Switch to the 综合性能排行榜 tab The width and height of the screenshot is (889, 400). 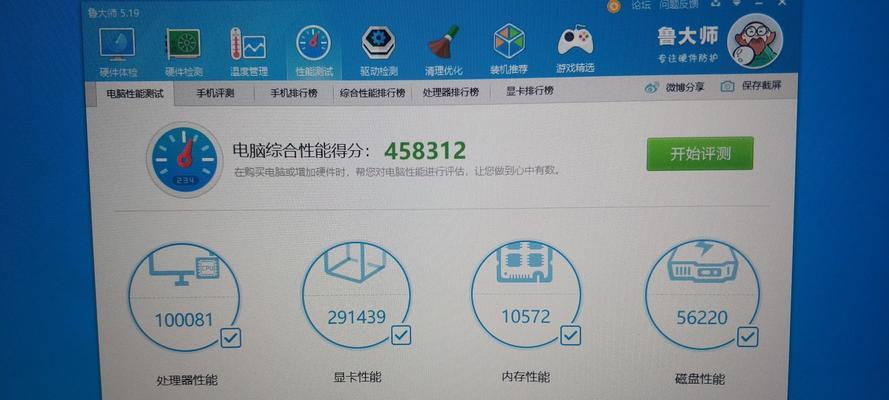(372, 93)
